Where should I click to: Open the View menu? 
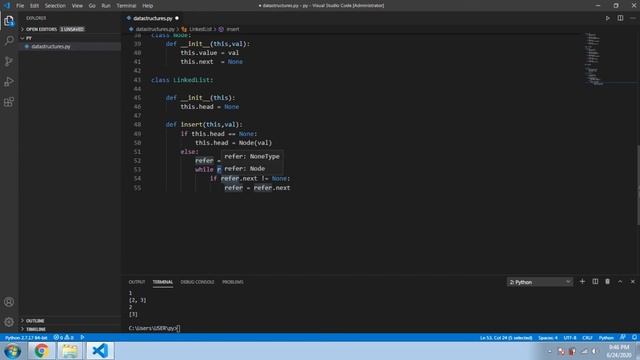click(77, 6)
